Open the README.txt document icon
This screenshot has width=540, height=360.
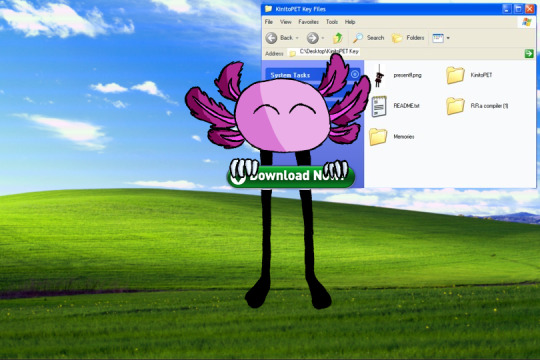[379, 106]
